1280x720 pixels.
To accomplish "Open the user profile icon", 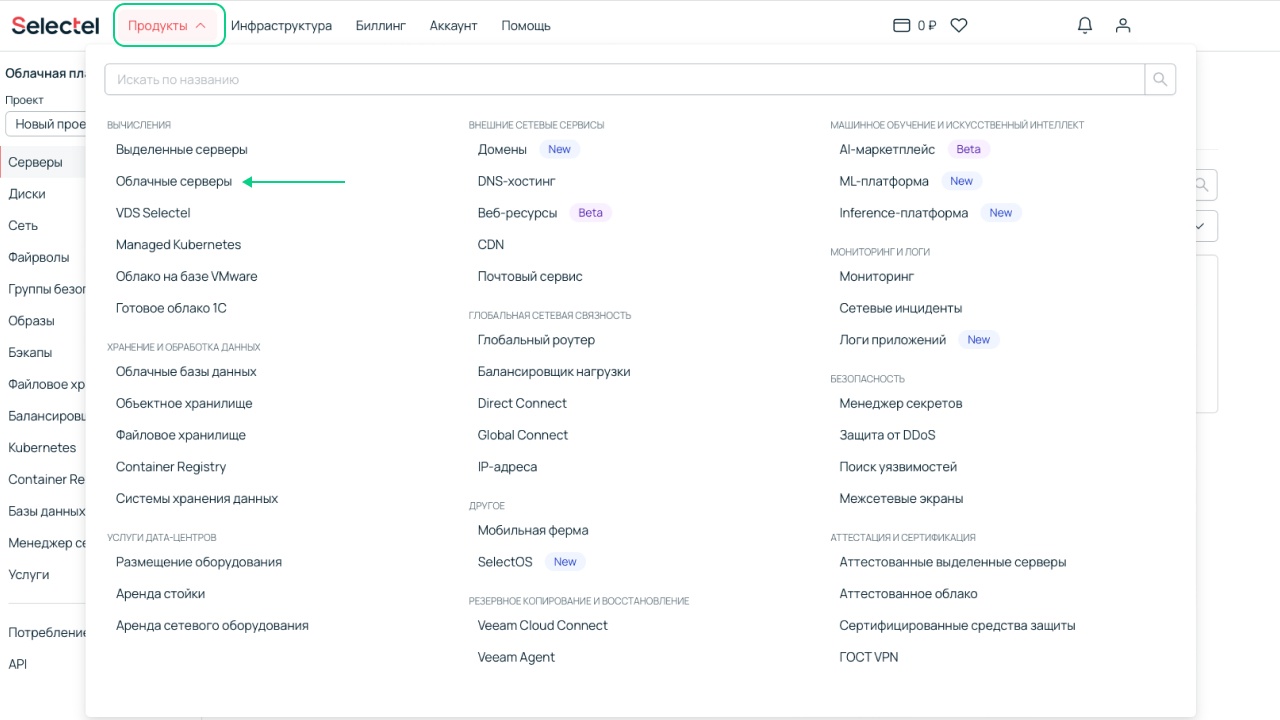I will tap(1123, 26).
